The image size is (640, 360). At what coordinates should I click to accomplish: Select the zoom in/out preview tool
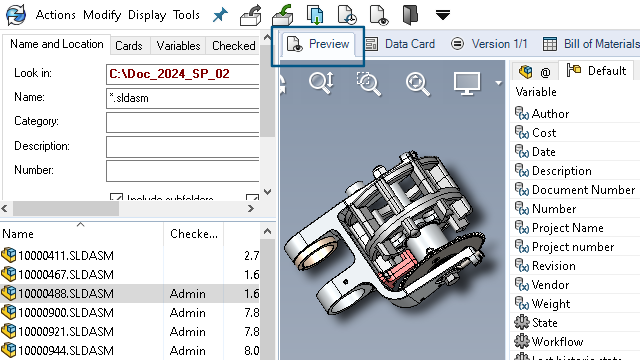pos(321,83)
